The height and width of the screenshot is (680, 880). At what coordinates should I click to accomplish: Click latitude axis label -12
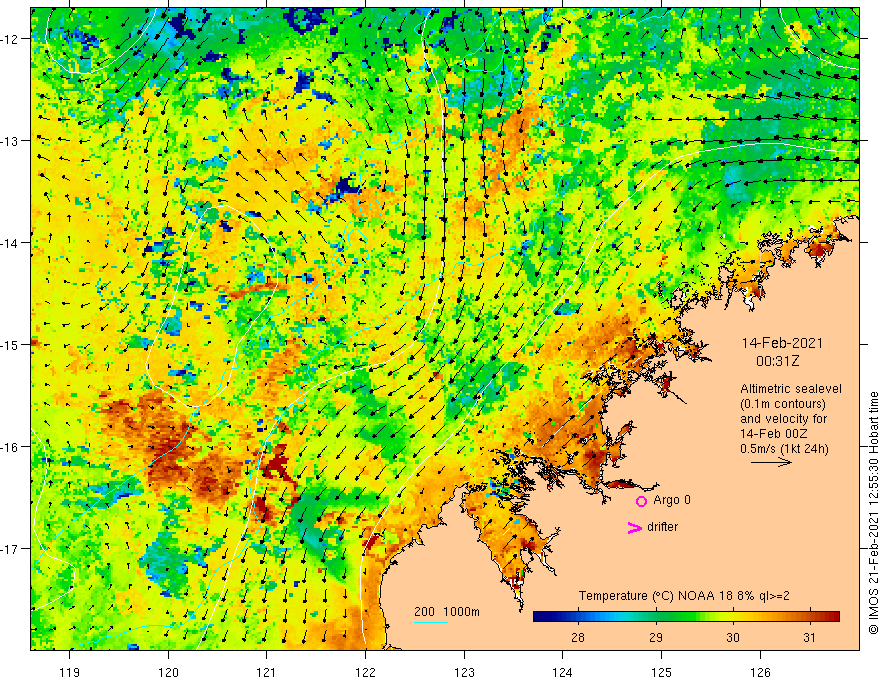[10, 39]
